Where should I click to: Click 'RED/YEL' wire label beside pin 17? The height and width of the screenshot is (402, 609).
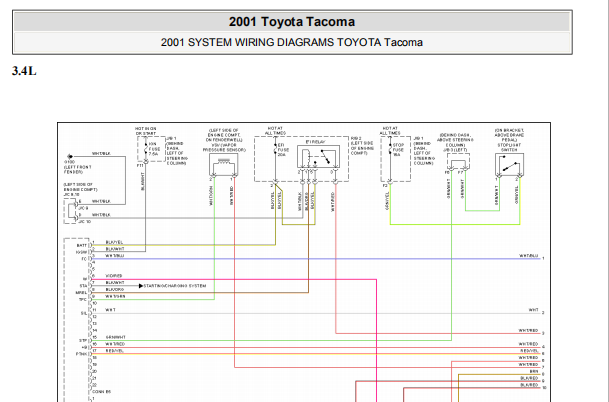115,351
